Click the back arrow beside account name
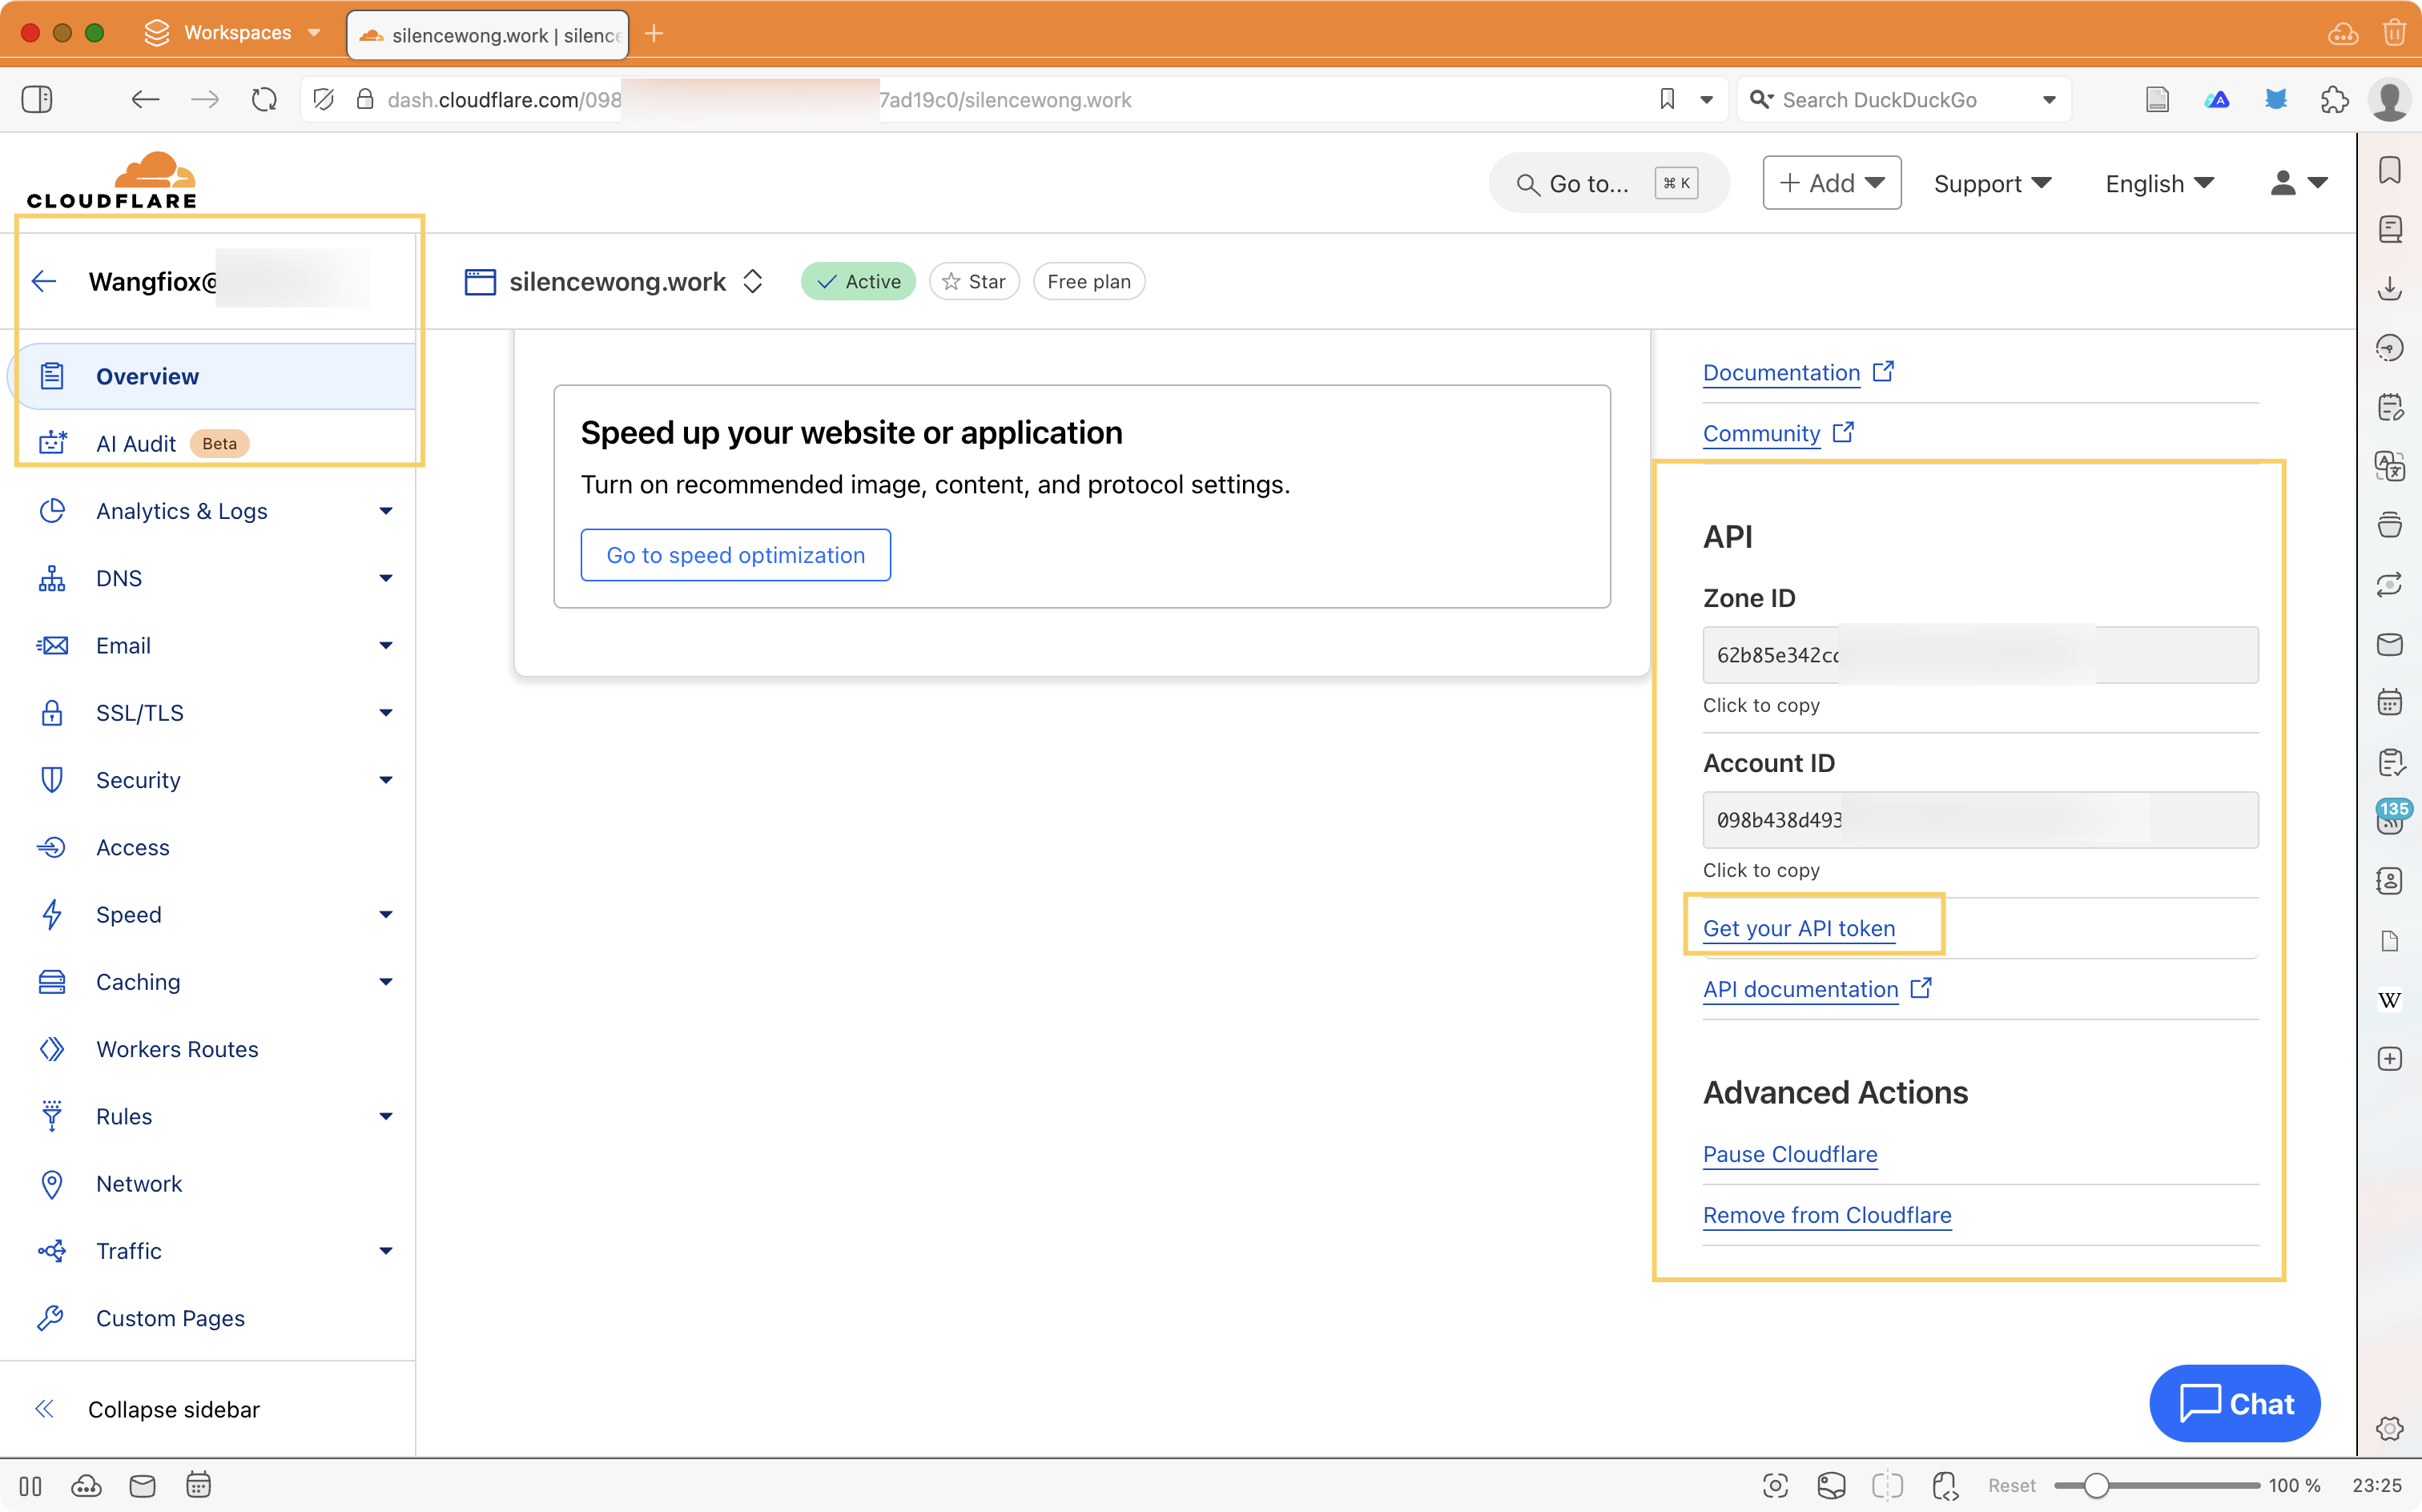This screenshot has height=1512, width=2422. [x=44, y=281]
